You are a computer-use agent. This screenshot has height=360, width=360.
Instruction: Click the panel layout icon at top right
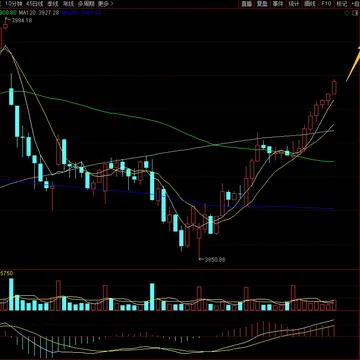click(355, 13)
